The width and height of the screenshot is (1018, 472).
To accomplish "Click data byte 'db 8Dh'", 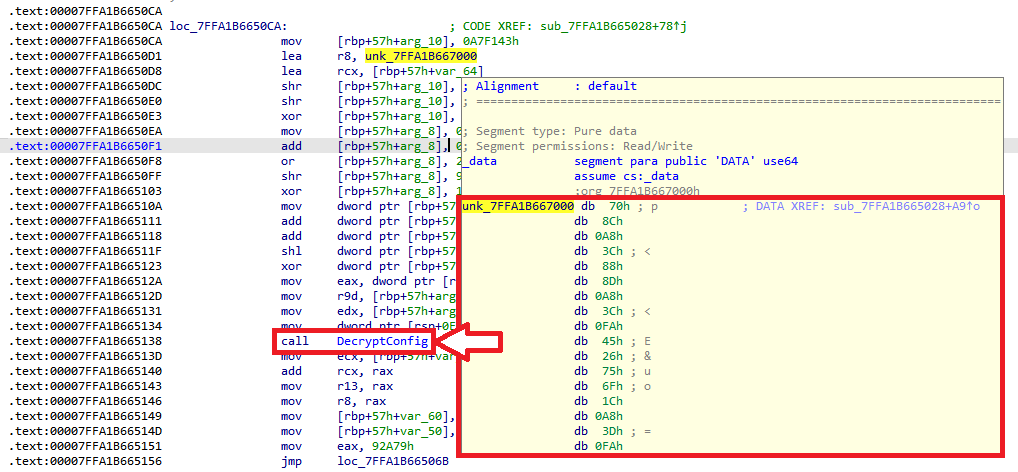I will [x=601, y=282].
